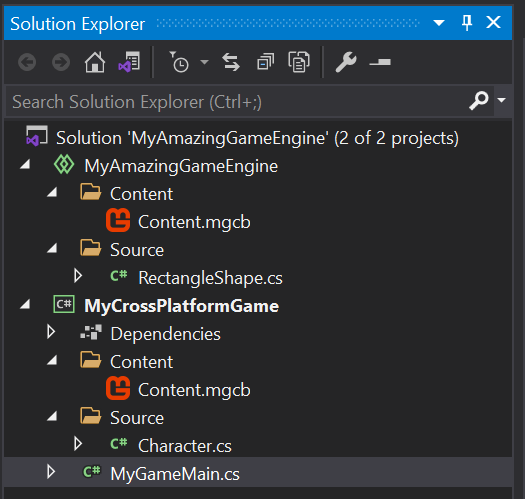Toggle auto-hide pin on Solution Explorer

click(467, 23)
